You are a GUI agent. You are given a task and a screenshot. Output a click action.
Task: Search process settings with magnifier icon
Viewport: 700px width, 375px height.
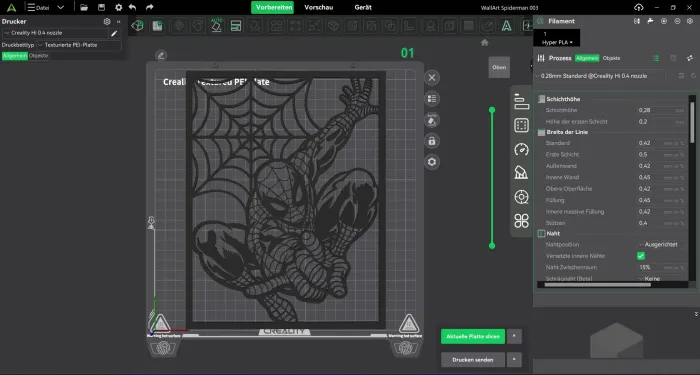coord(693,76)
